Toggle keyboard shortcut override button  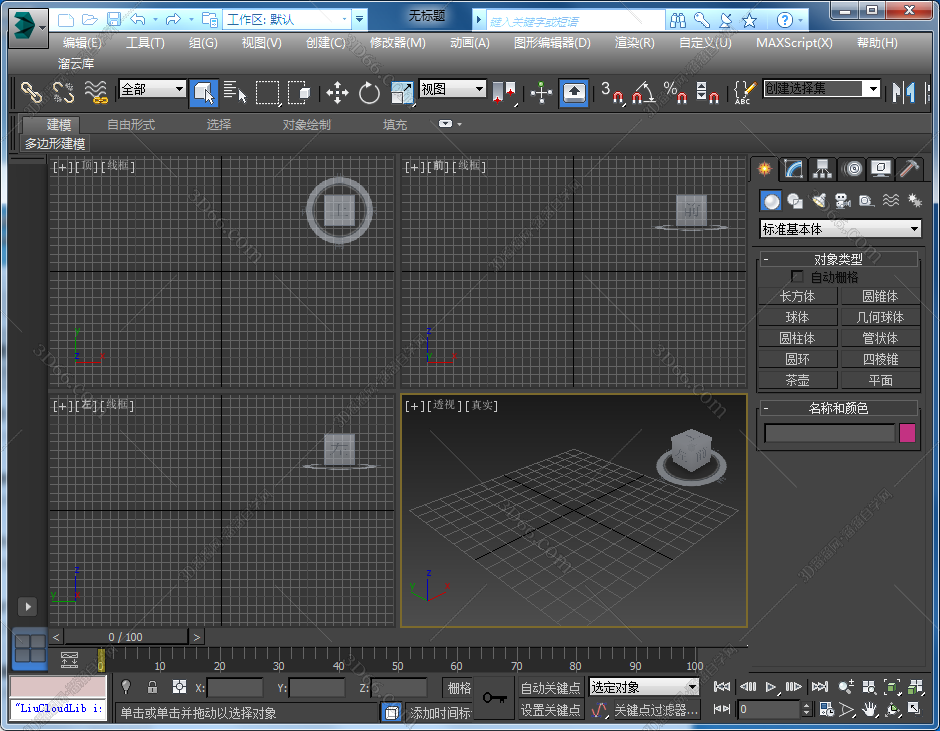[574, 93]
